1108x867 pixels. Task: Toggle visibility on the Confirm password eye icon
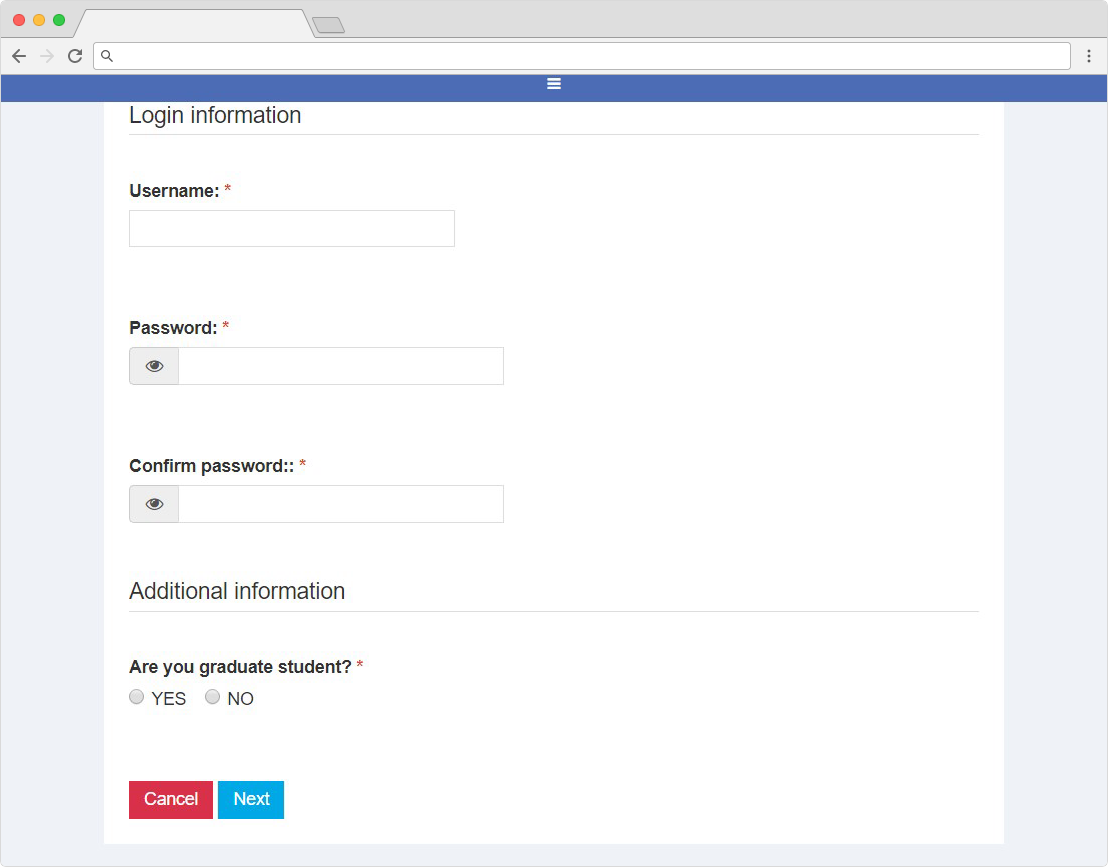[x=154, y=504]
